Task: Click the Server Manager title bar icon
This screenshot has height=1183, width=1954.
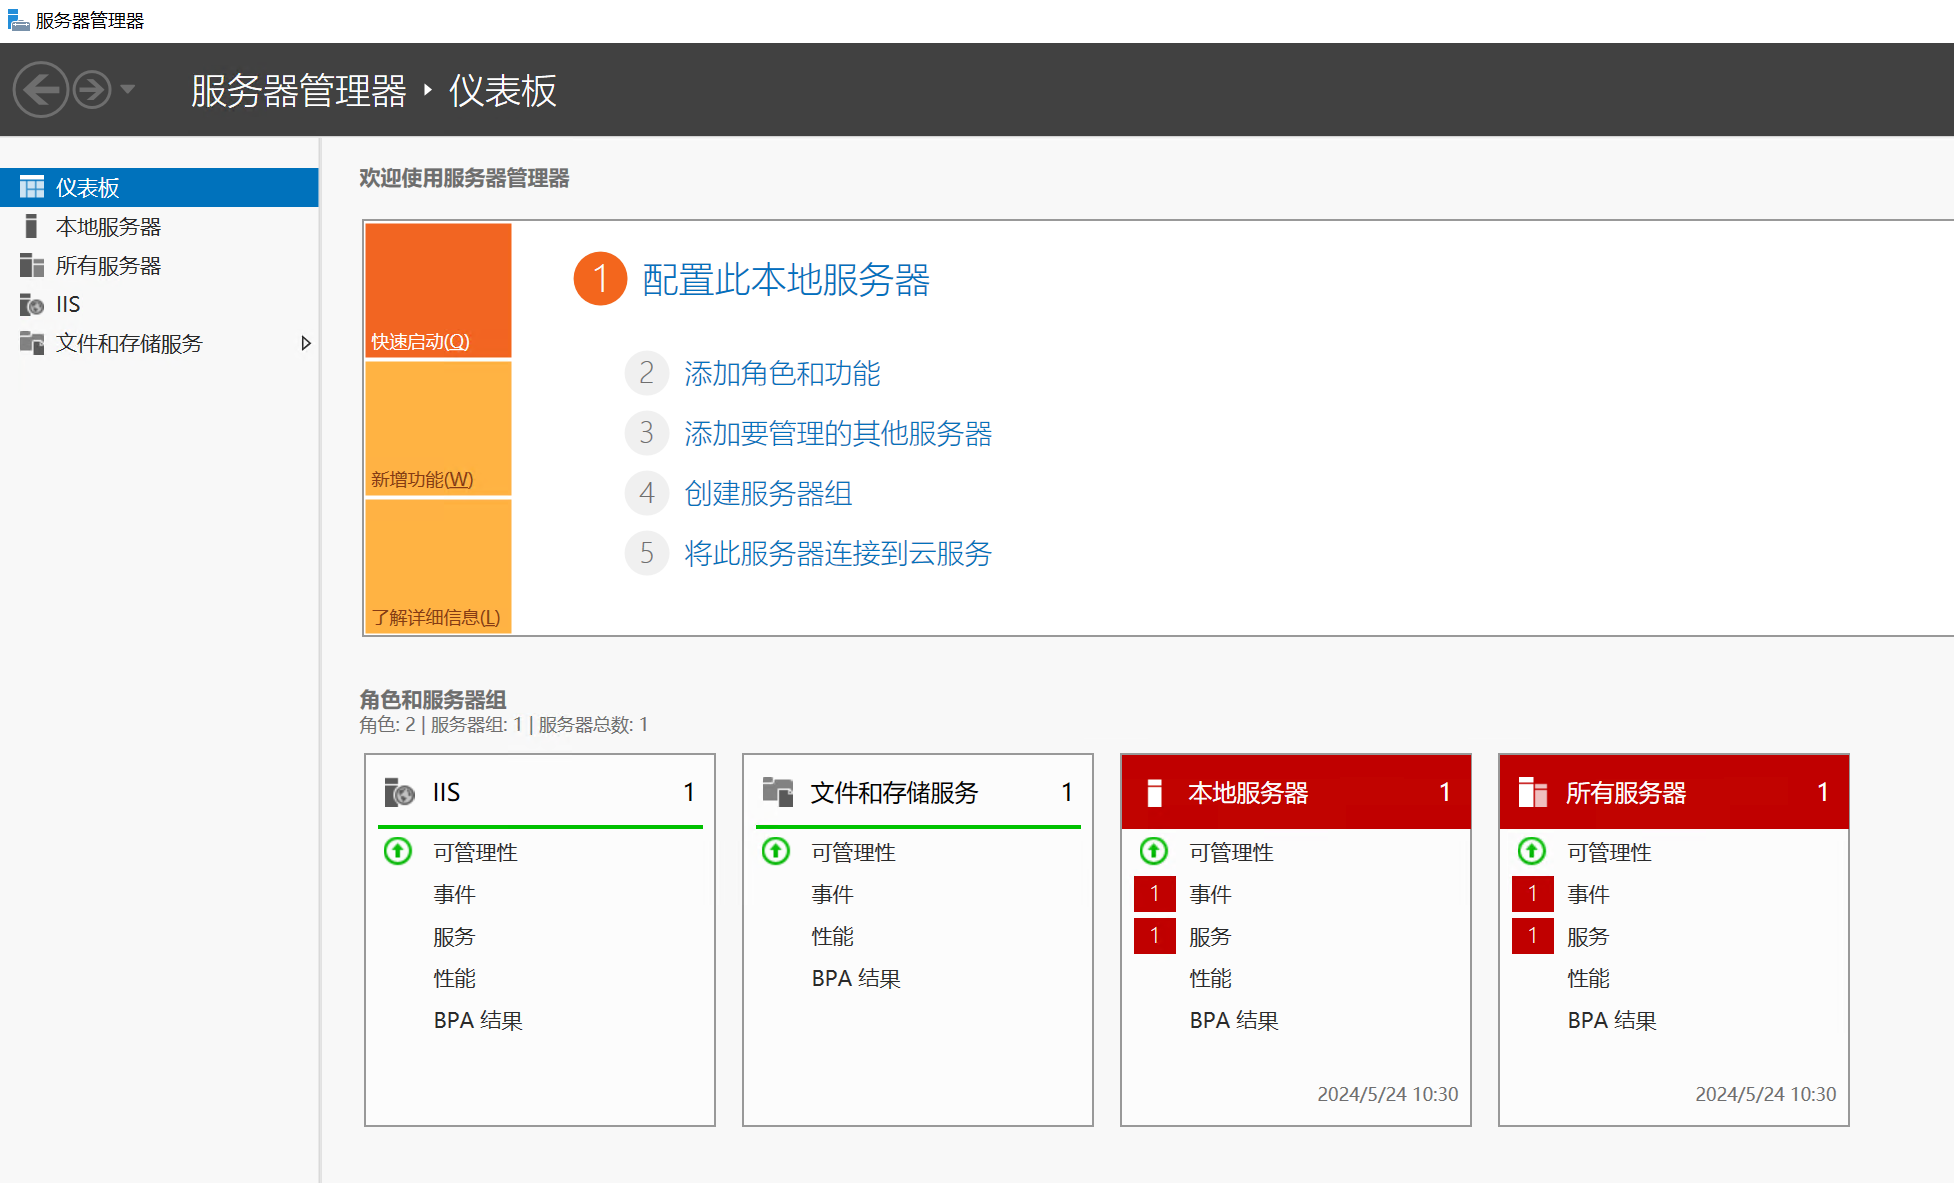Action: coord(18,20)
